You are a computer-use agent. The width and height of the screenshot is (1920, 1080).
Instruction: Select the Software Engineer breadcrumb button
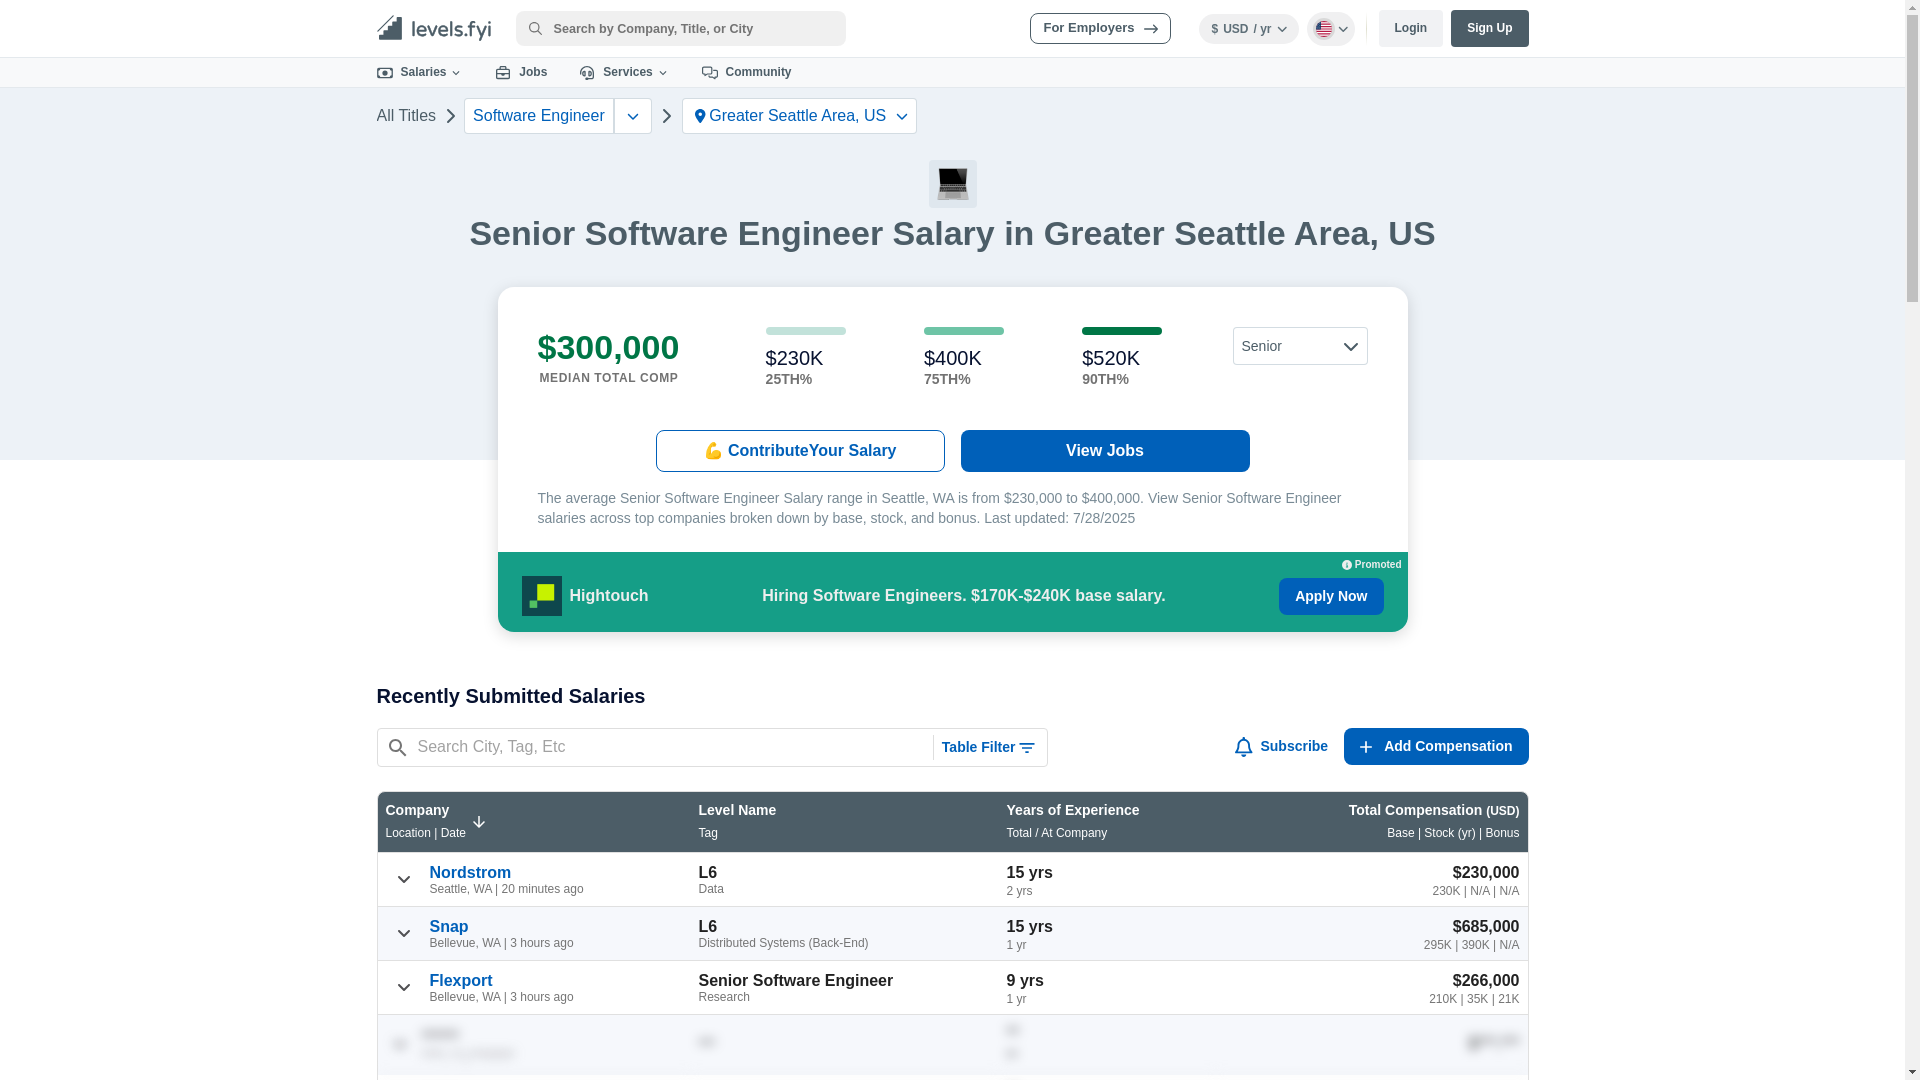click(539, 116)
